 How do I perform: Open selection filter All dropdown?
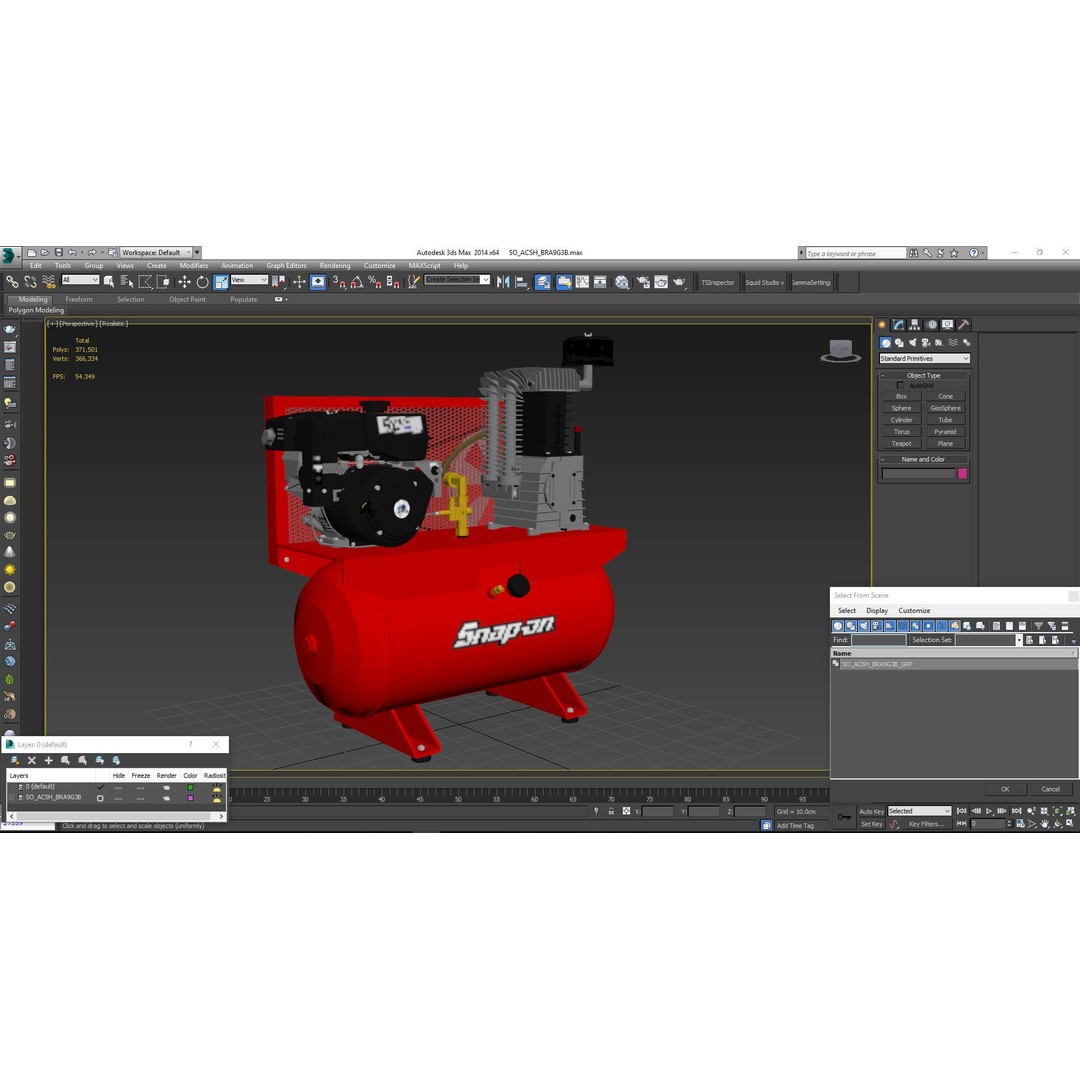(x=80, y=280)
